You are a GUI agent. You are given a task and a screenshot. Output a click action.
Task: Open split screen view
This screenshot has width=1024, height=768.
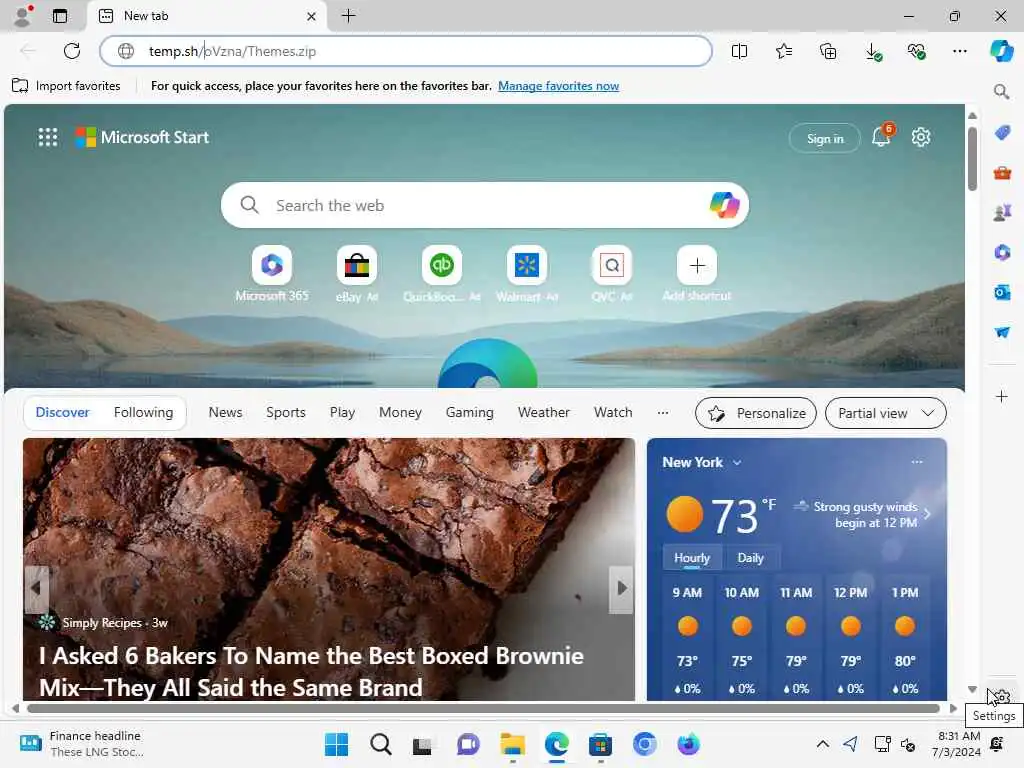click(739, 51)
